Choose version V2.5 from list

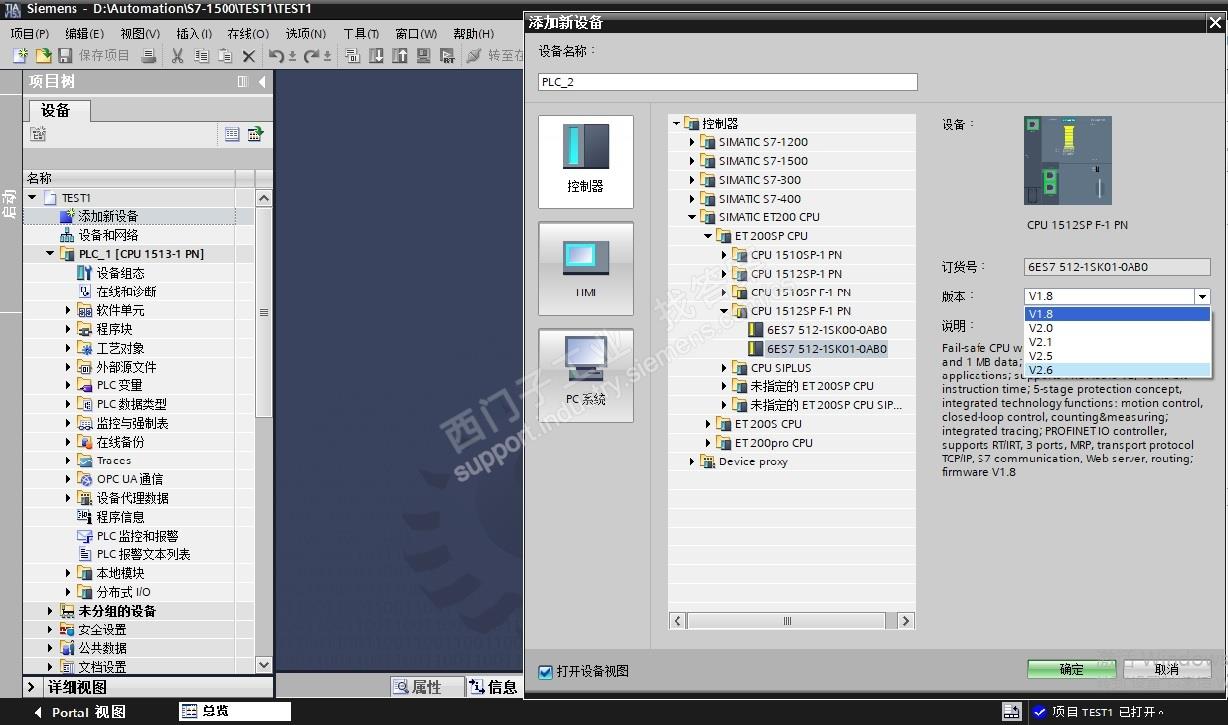pyautogui.click(x=1118, y=356)
